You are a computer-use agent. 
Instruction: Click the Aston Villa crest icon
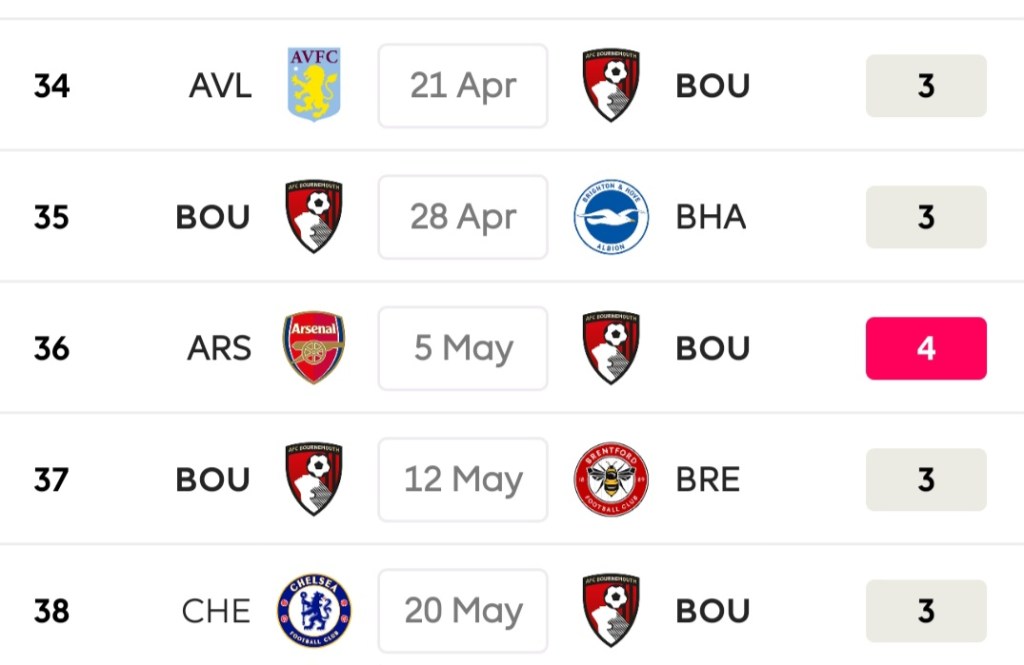pos(314,85)
